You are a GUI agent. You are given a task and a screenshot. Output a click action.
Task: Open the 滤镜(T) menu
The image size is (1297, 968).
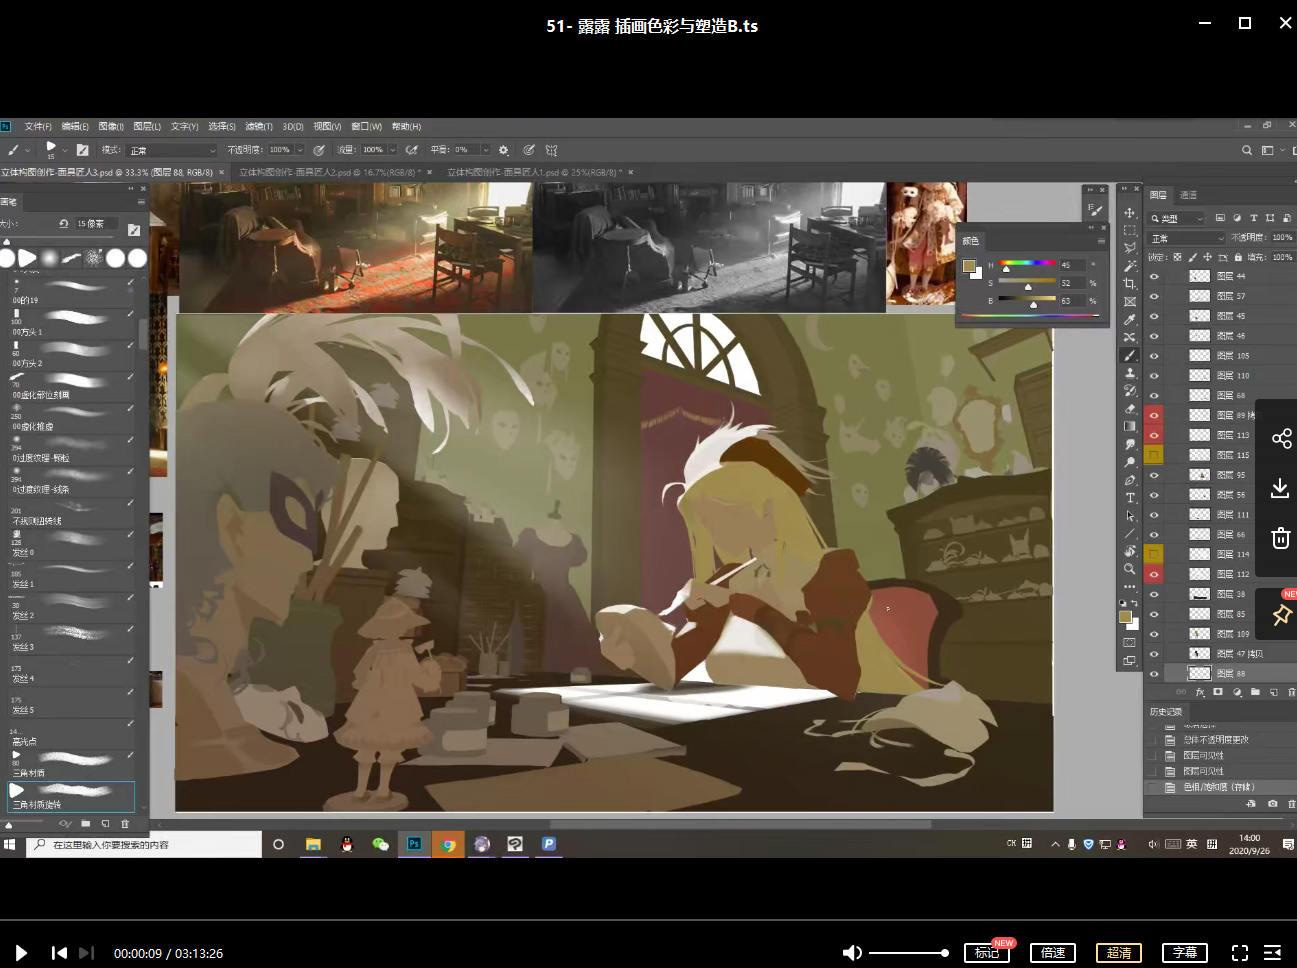click(259, 127)
